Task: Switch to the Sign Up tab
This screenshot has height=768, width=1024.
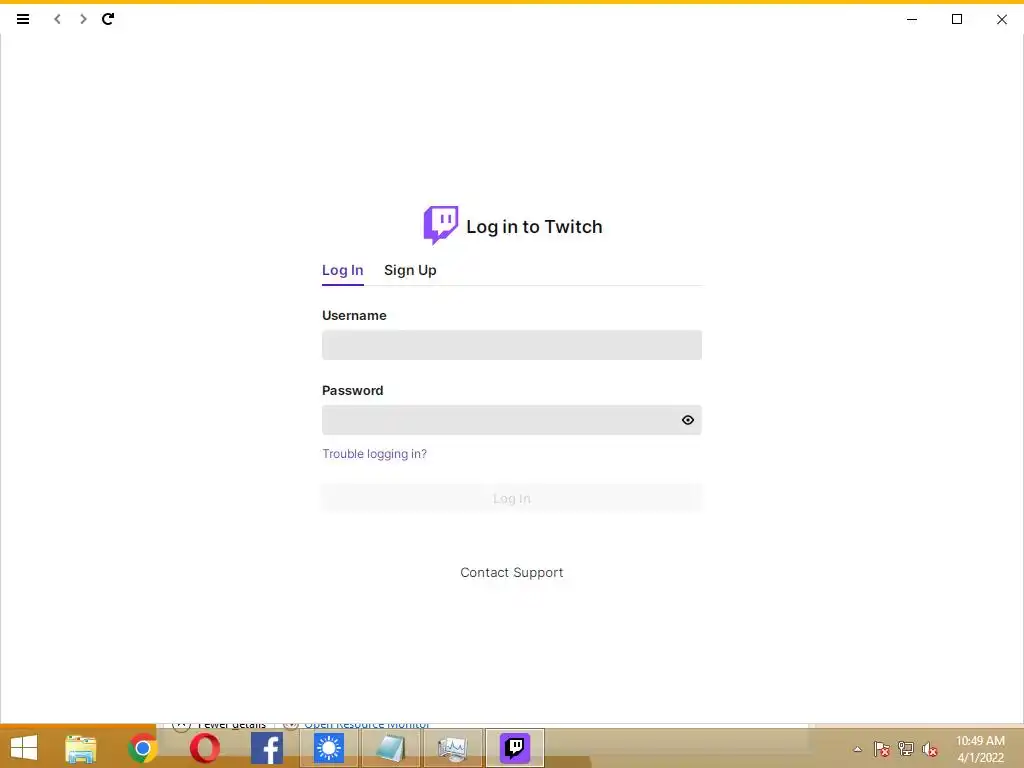Action: click(410, 270)
